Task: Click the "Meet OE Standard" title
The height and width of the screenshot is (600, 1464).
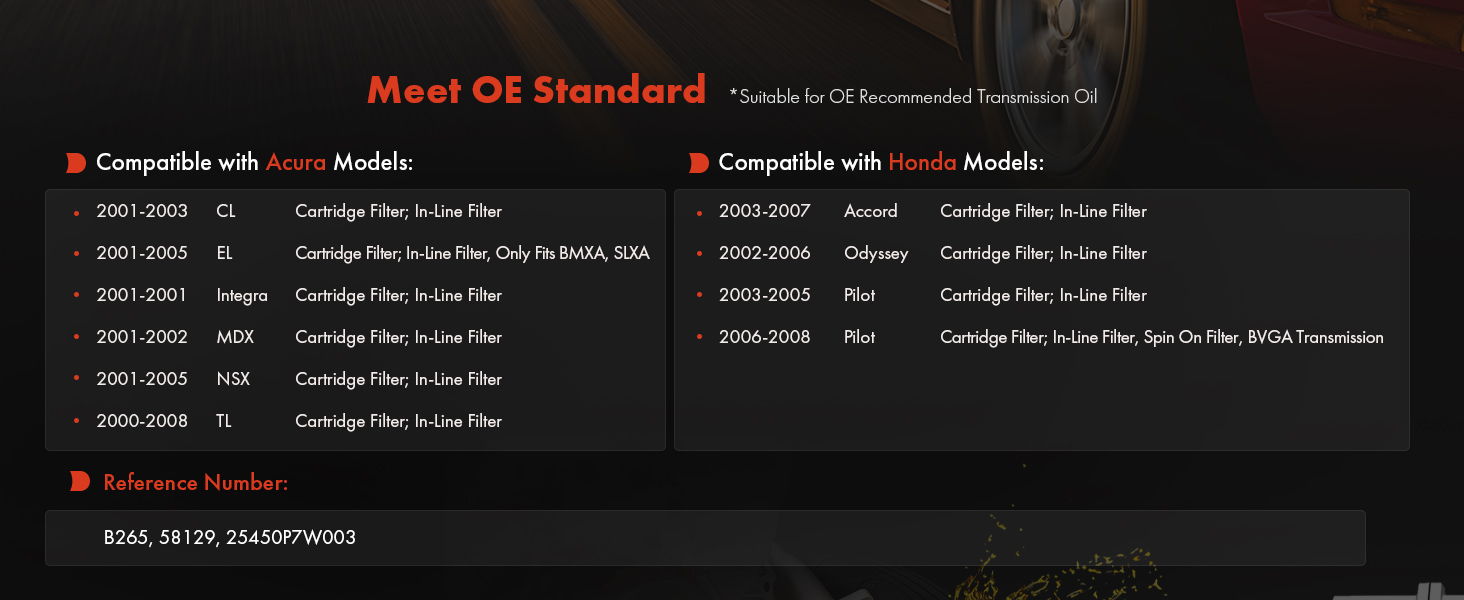Action: 536,91
